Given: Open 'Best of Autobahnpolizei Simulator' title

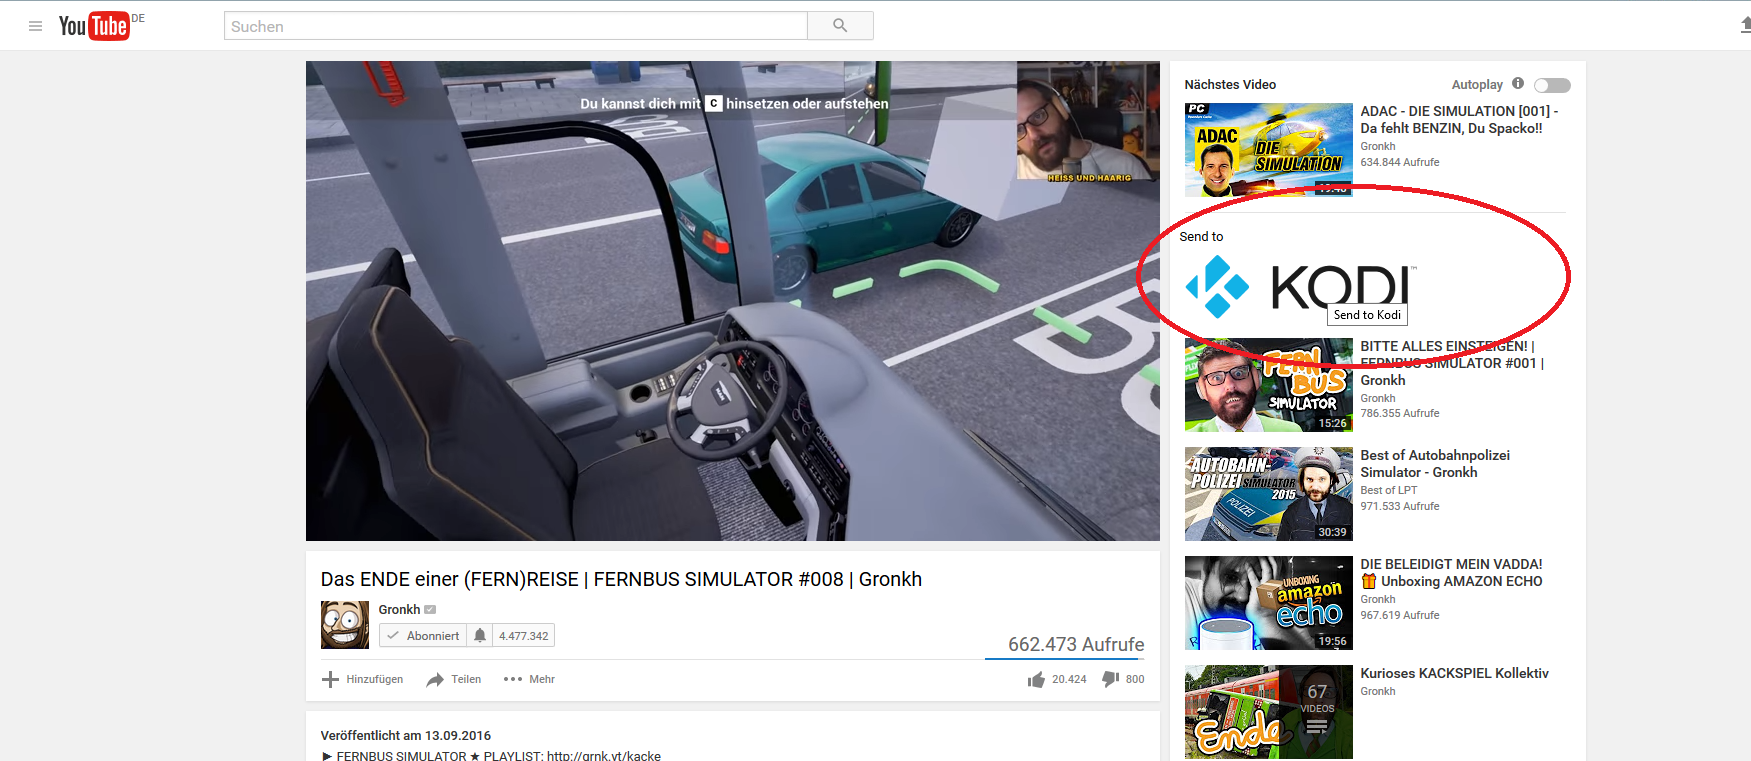Looking at the screenshot, I should (x=1435, y=464).
